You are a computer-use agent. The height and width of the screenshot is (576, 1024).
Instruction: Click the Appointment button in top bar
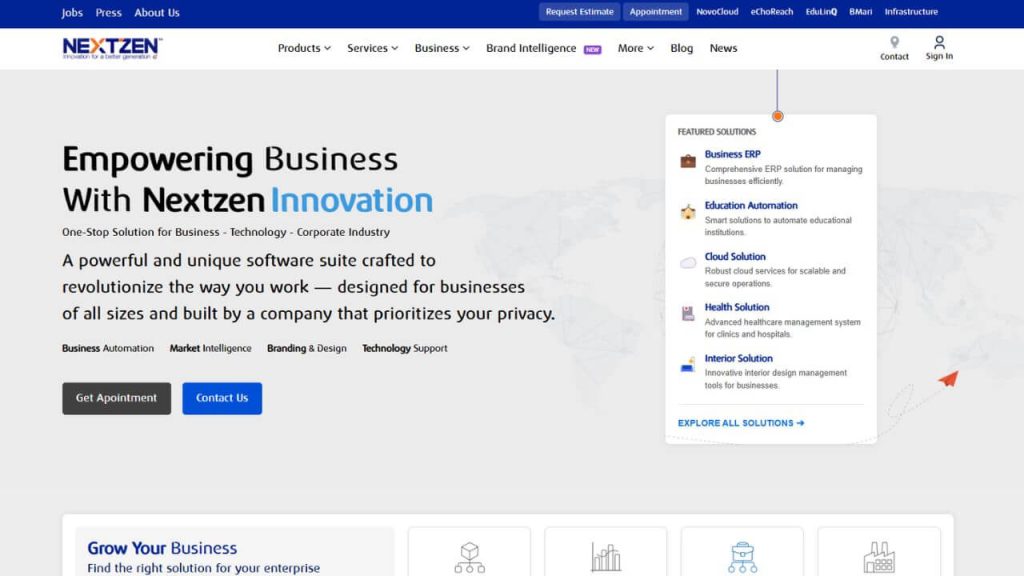[x=656, y=12]
